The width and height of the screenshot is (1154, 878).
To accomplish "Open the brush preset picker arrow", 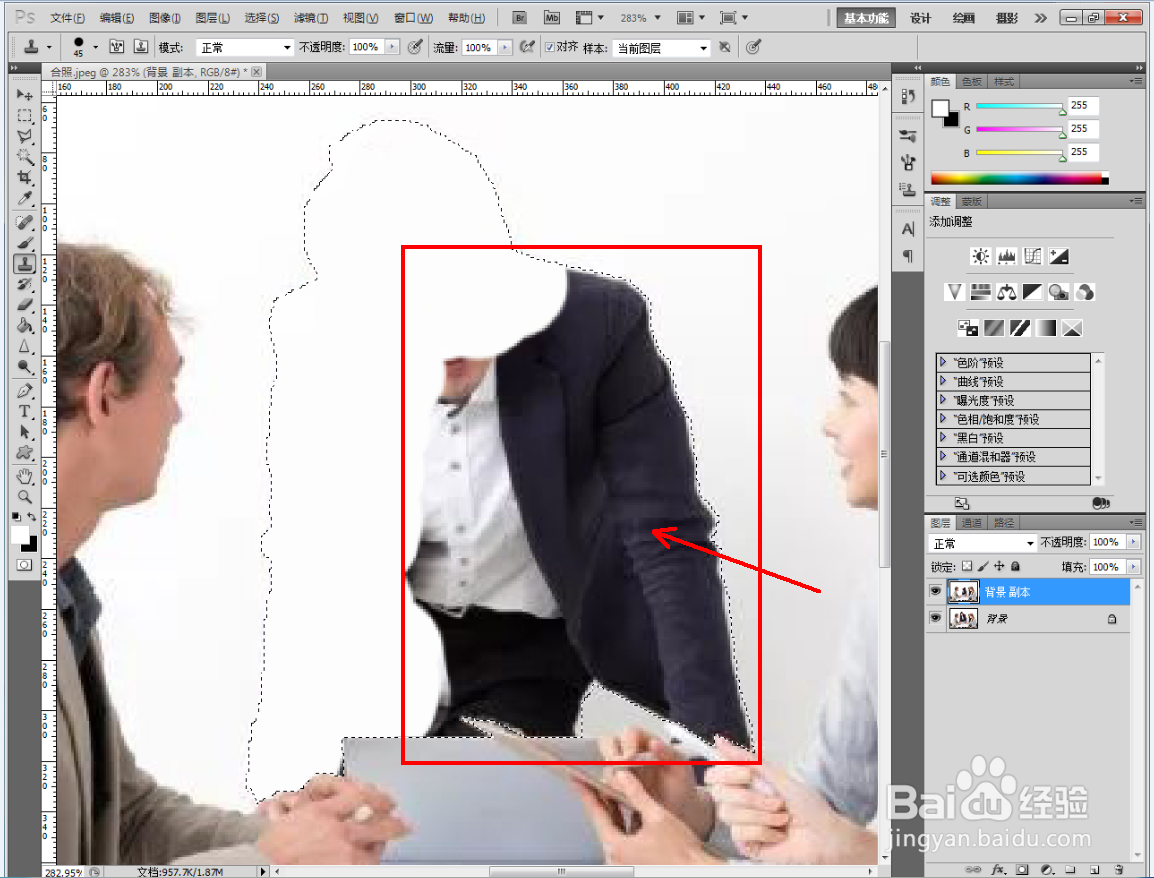I will (95, 48).
